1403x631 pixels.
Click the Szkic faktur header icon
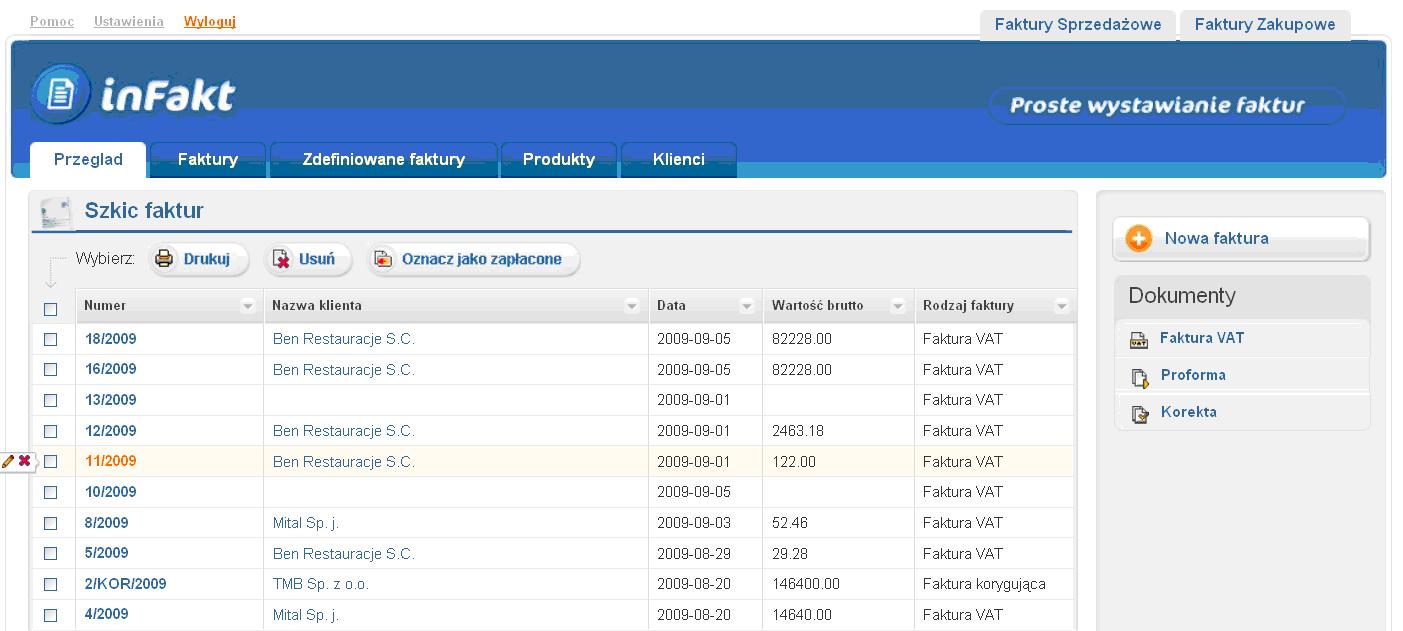[55, 212]
